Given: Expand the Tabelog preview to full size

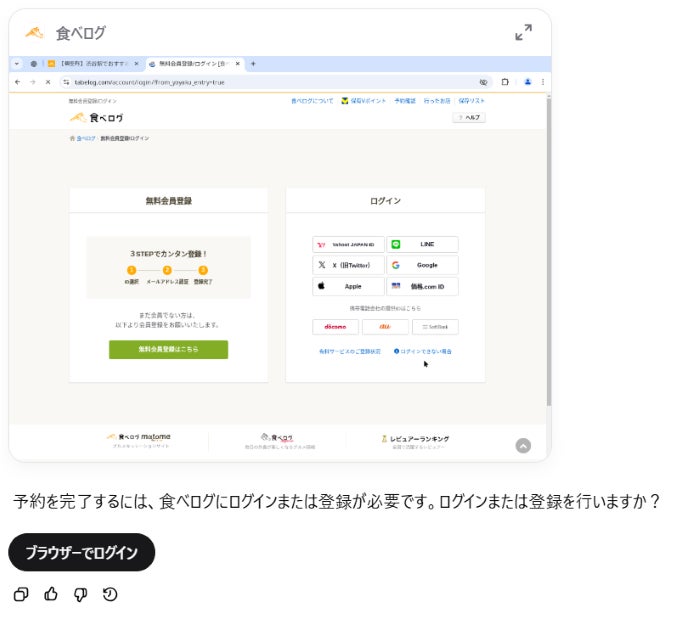Looking at the screenshot, I should (x=523, y=33).
